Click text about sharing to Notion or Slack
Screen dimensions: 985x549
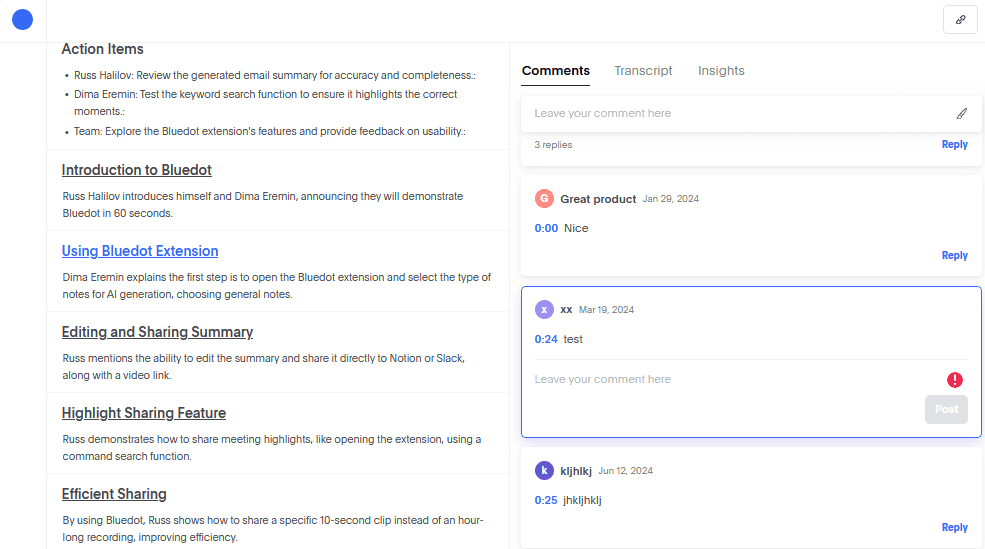click(x=263, y=367)
